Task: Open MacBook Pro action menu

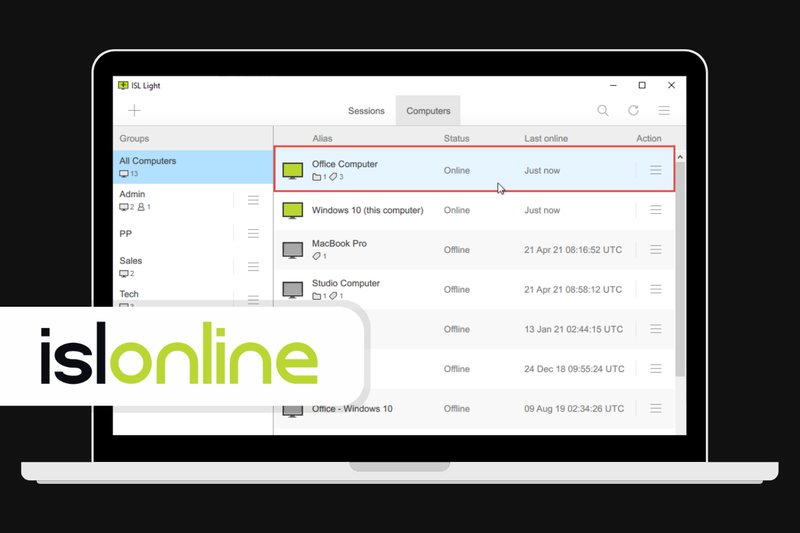Action: tap(656, 249)
